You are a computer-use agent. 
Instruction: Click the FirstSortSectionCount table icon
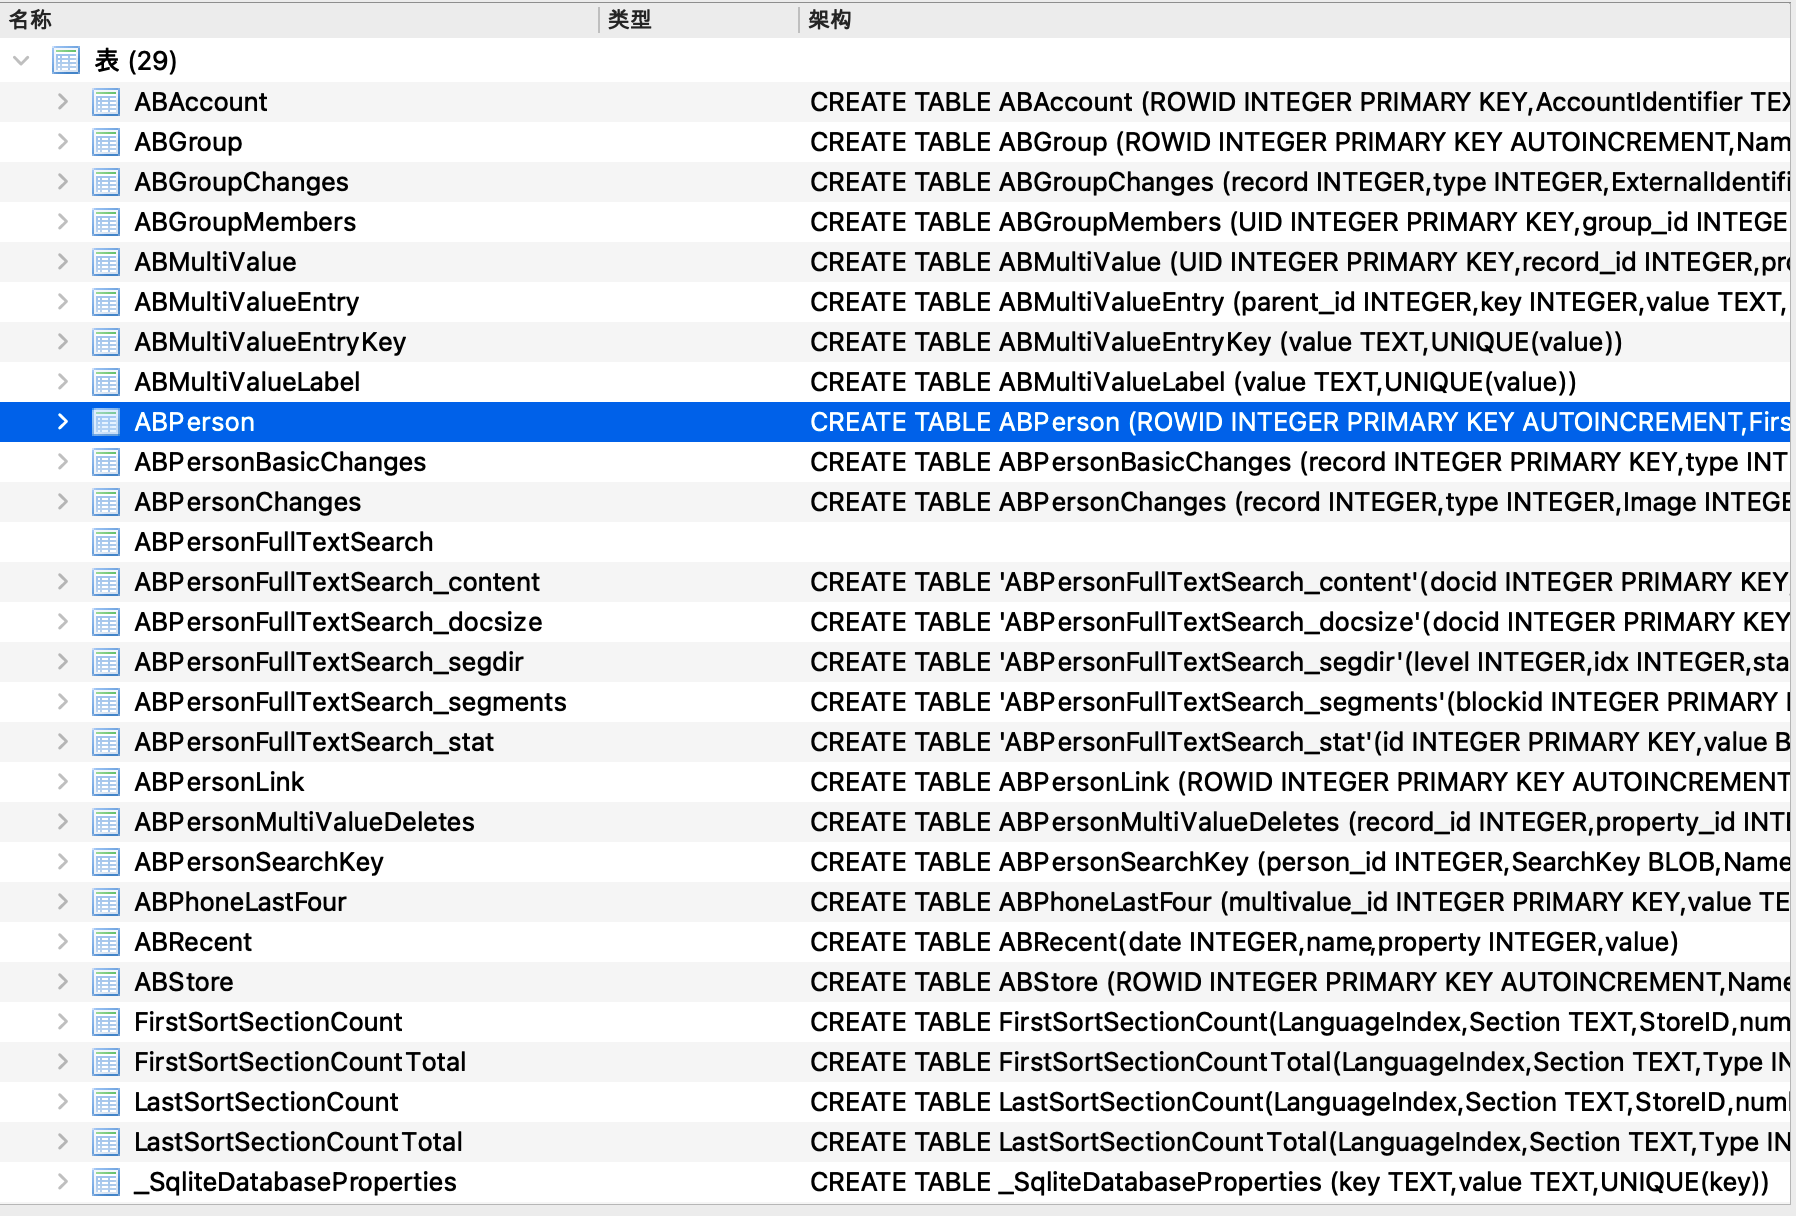[106, 1022]
